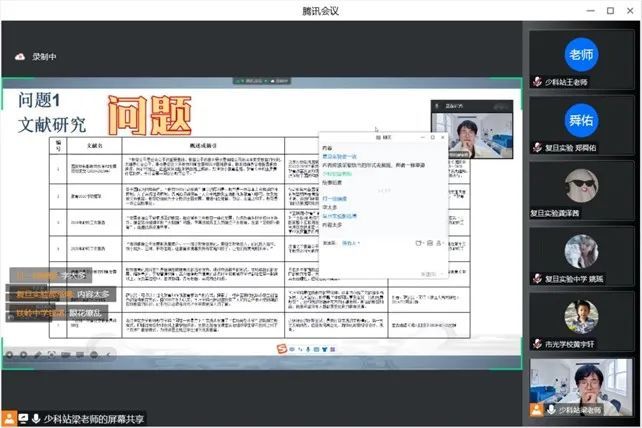Click the Sogou voice input microphone icon
Screen dimensions: 642x428
click(x=308, y=349)
